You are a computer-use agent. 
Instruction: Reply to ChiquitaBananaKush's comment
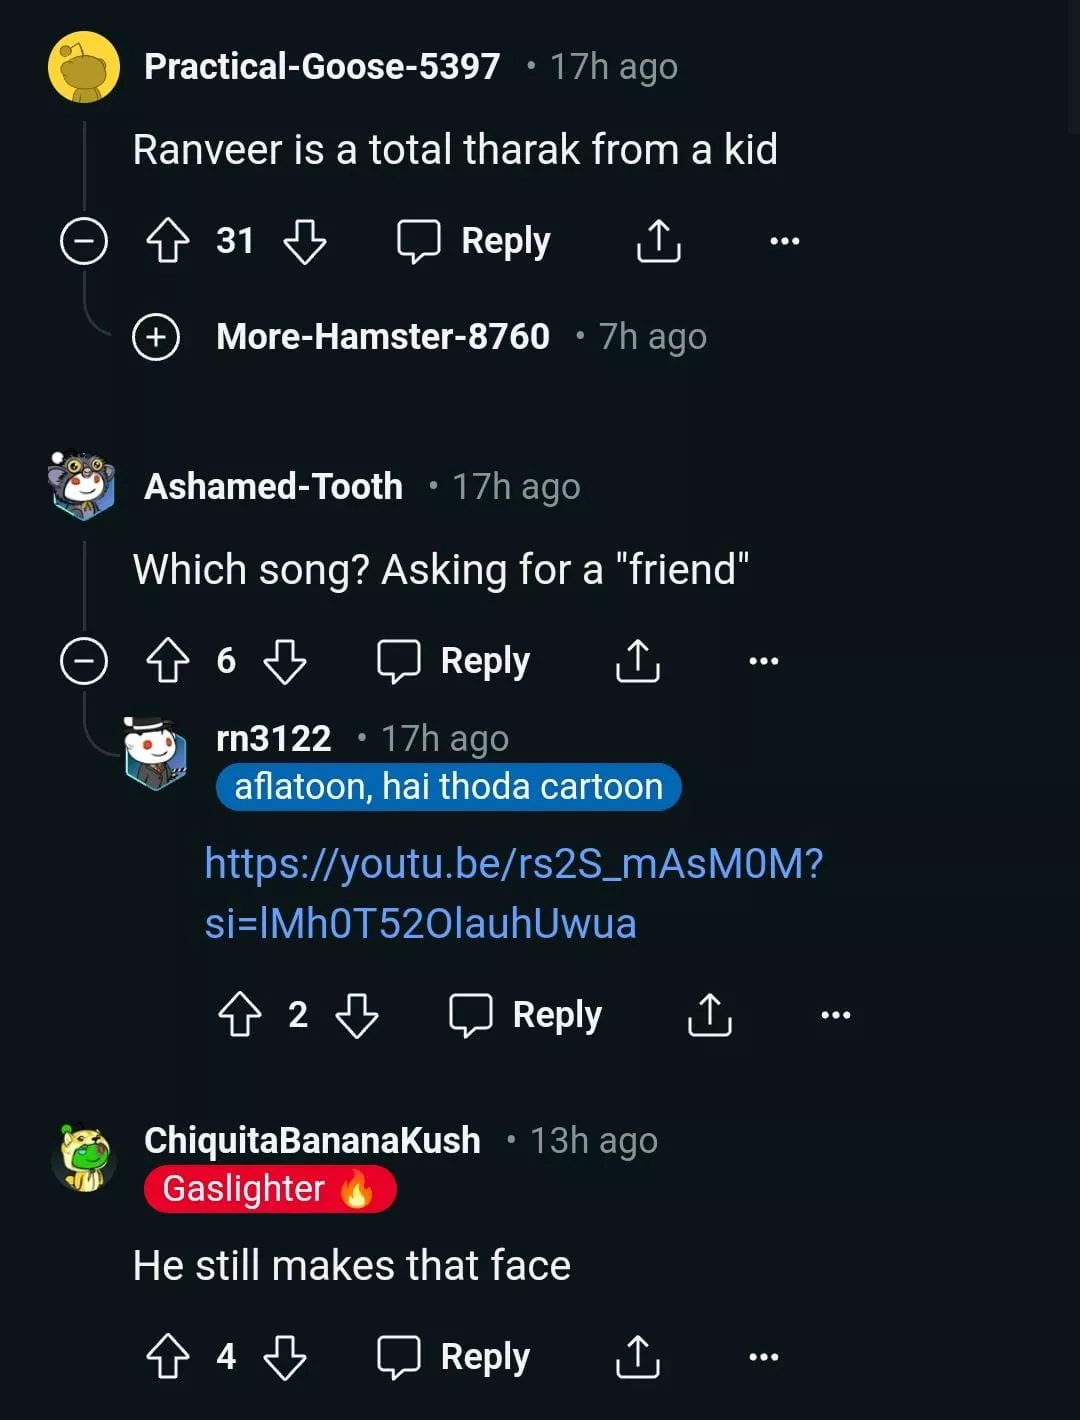coord(454,1357)
